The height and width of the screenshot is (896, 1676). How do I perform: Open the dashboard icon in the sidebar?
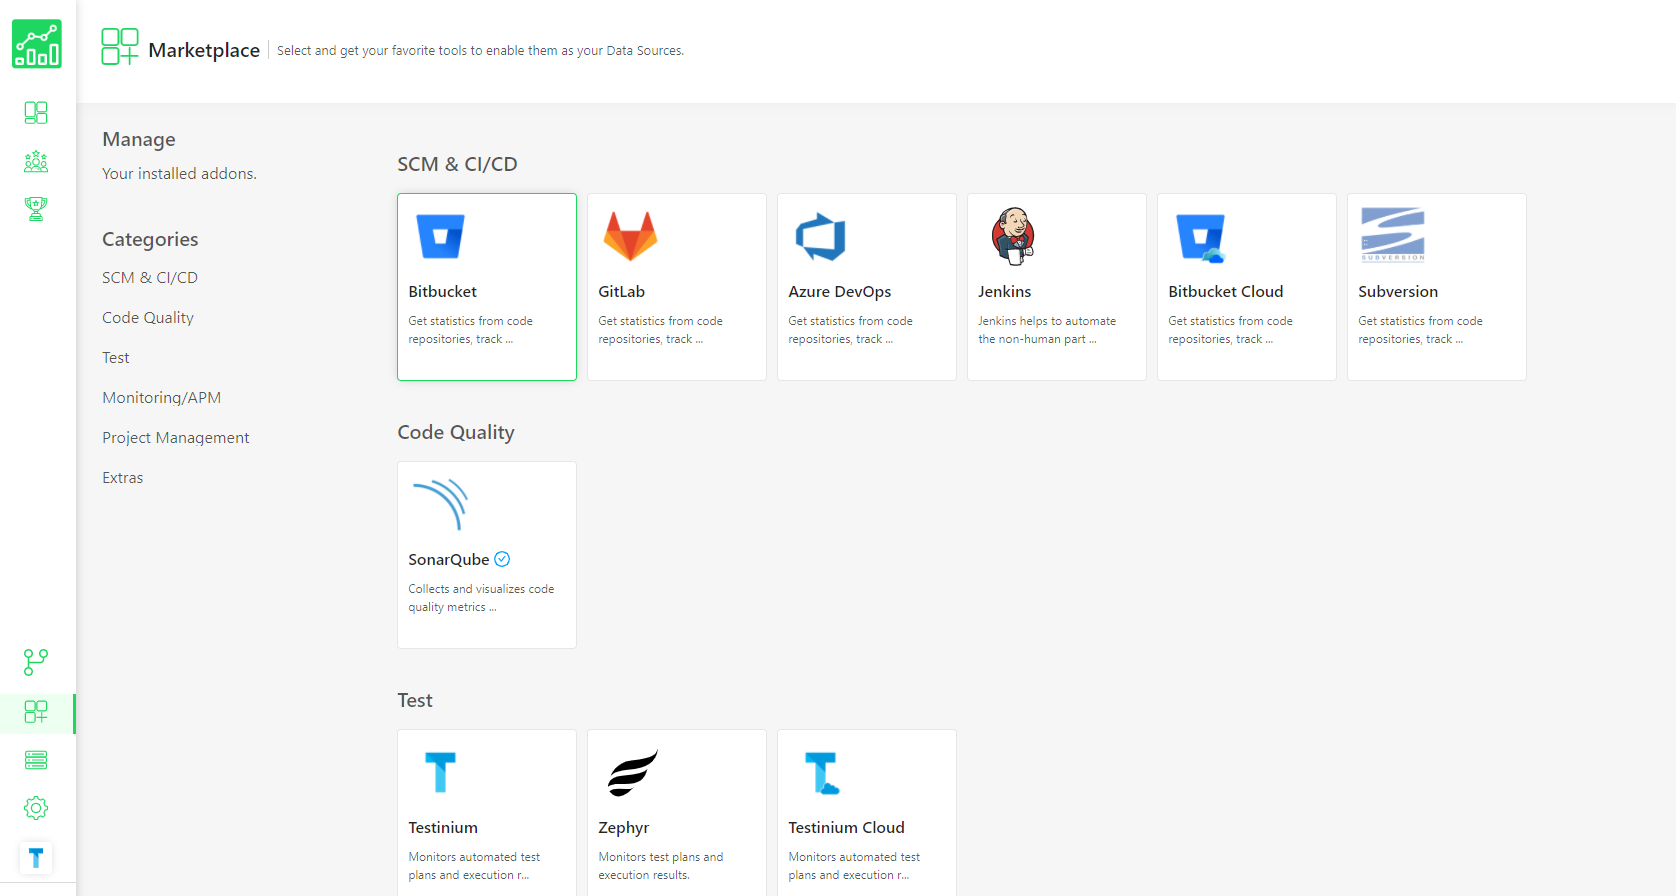(x=36, y=112)
